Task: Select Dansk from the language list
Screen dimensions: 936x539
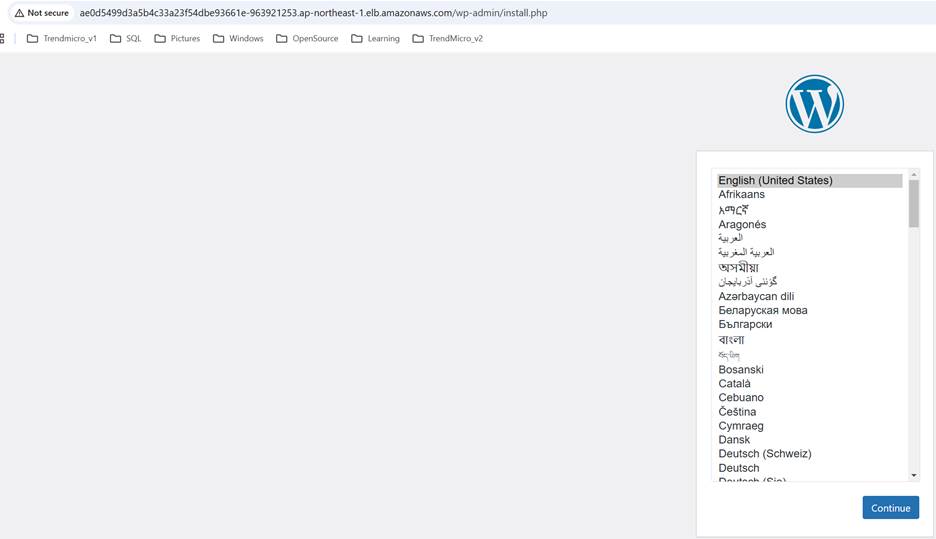Action: tap(809, 440)
